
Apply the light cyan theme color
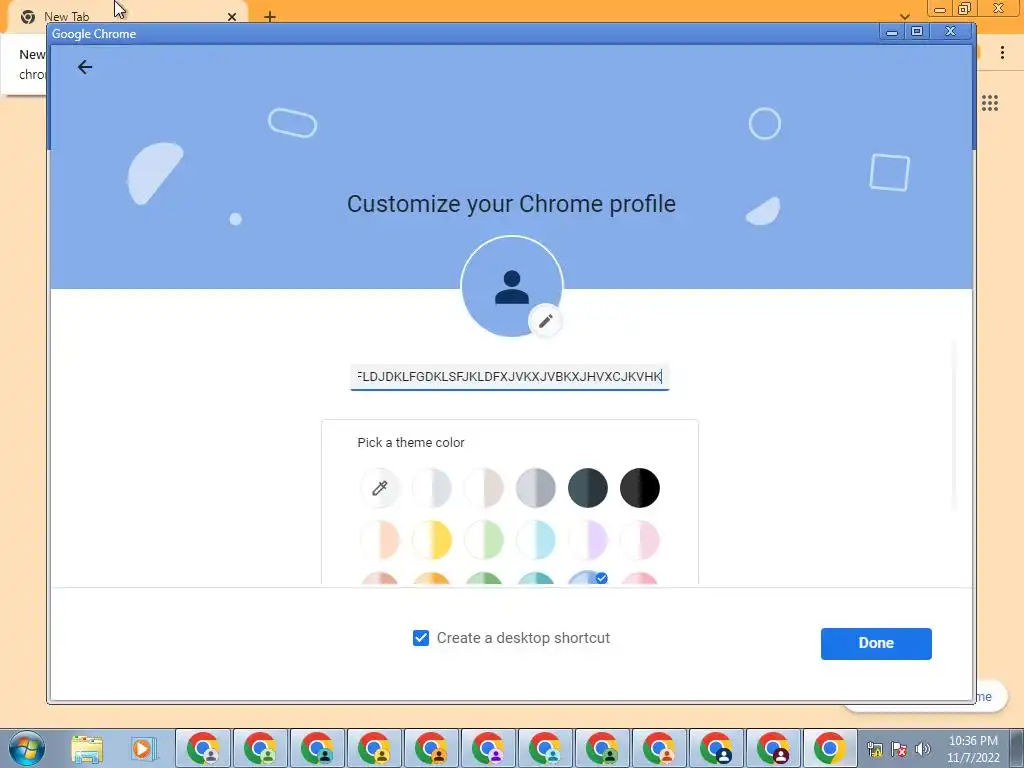tap(536, 540)
